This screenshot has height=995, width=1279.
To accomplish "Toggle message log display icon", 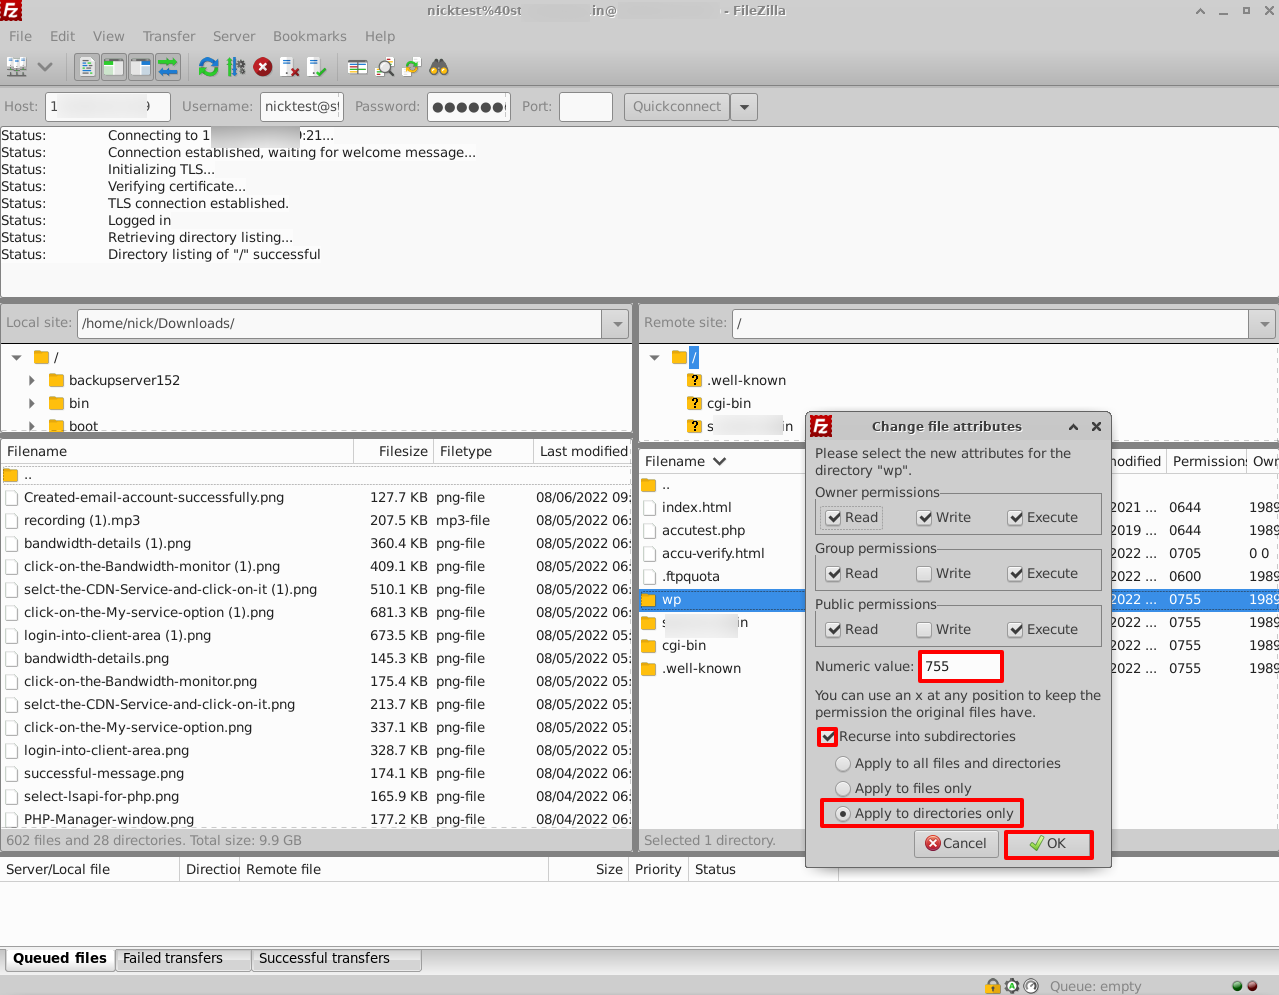I will click(87, 67).
